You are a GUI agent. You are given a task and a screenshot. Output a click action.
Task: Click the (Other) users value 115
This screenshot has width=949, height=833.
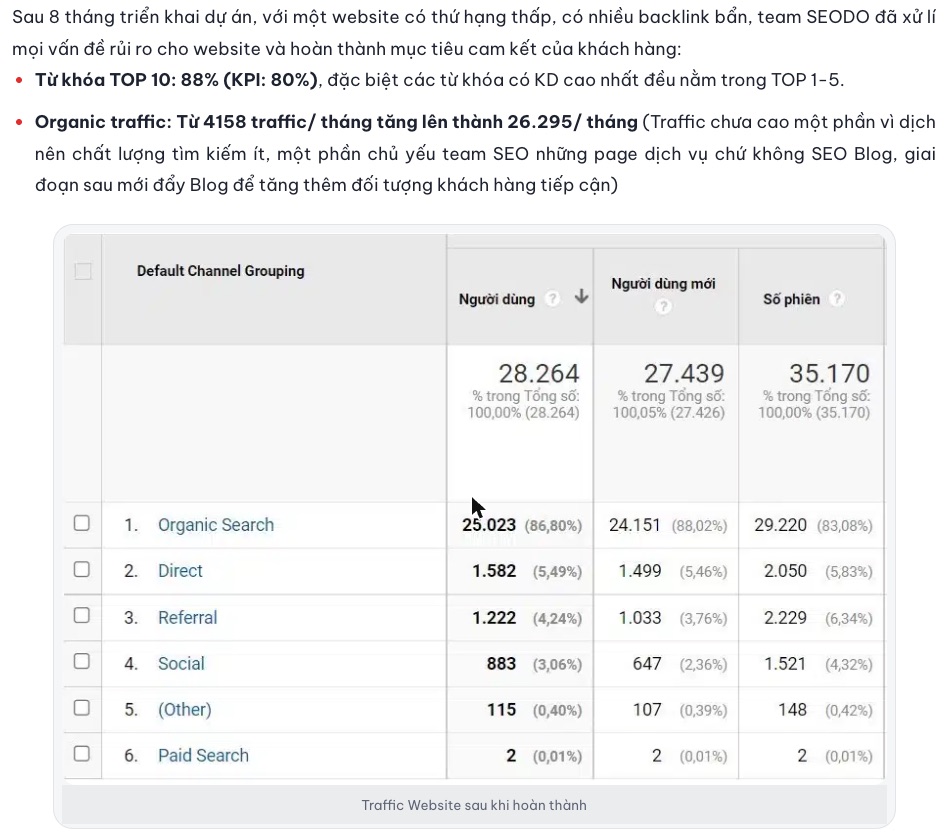click(x=502, y=710)
